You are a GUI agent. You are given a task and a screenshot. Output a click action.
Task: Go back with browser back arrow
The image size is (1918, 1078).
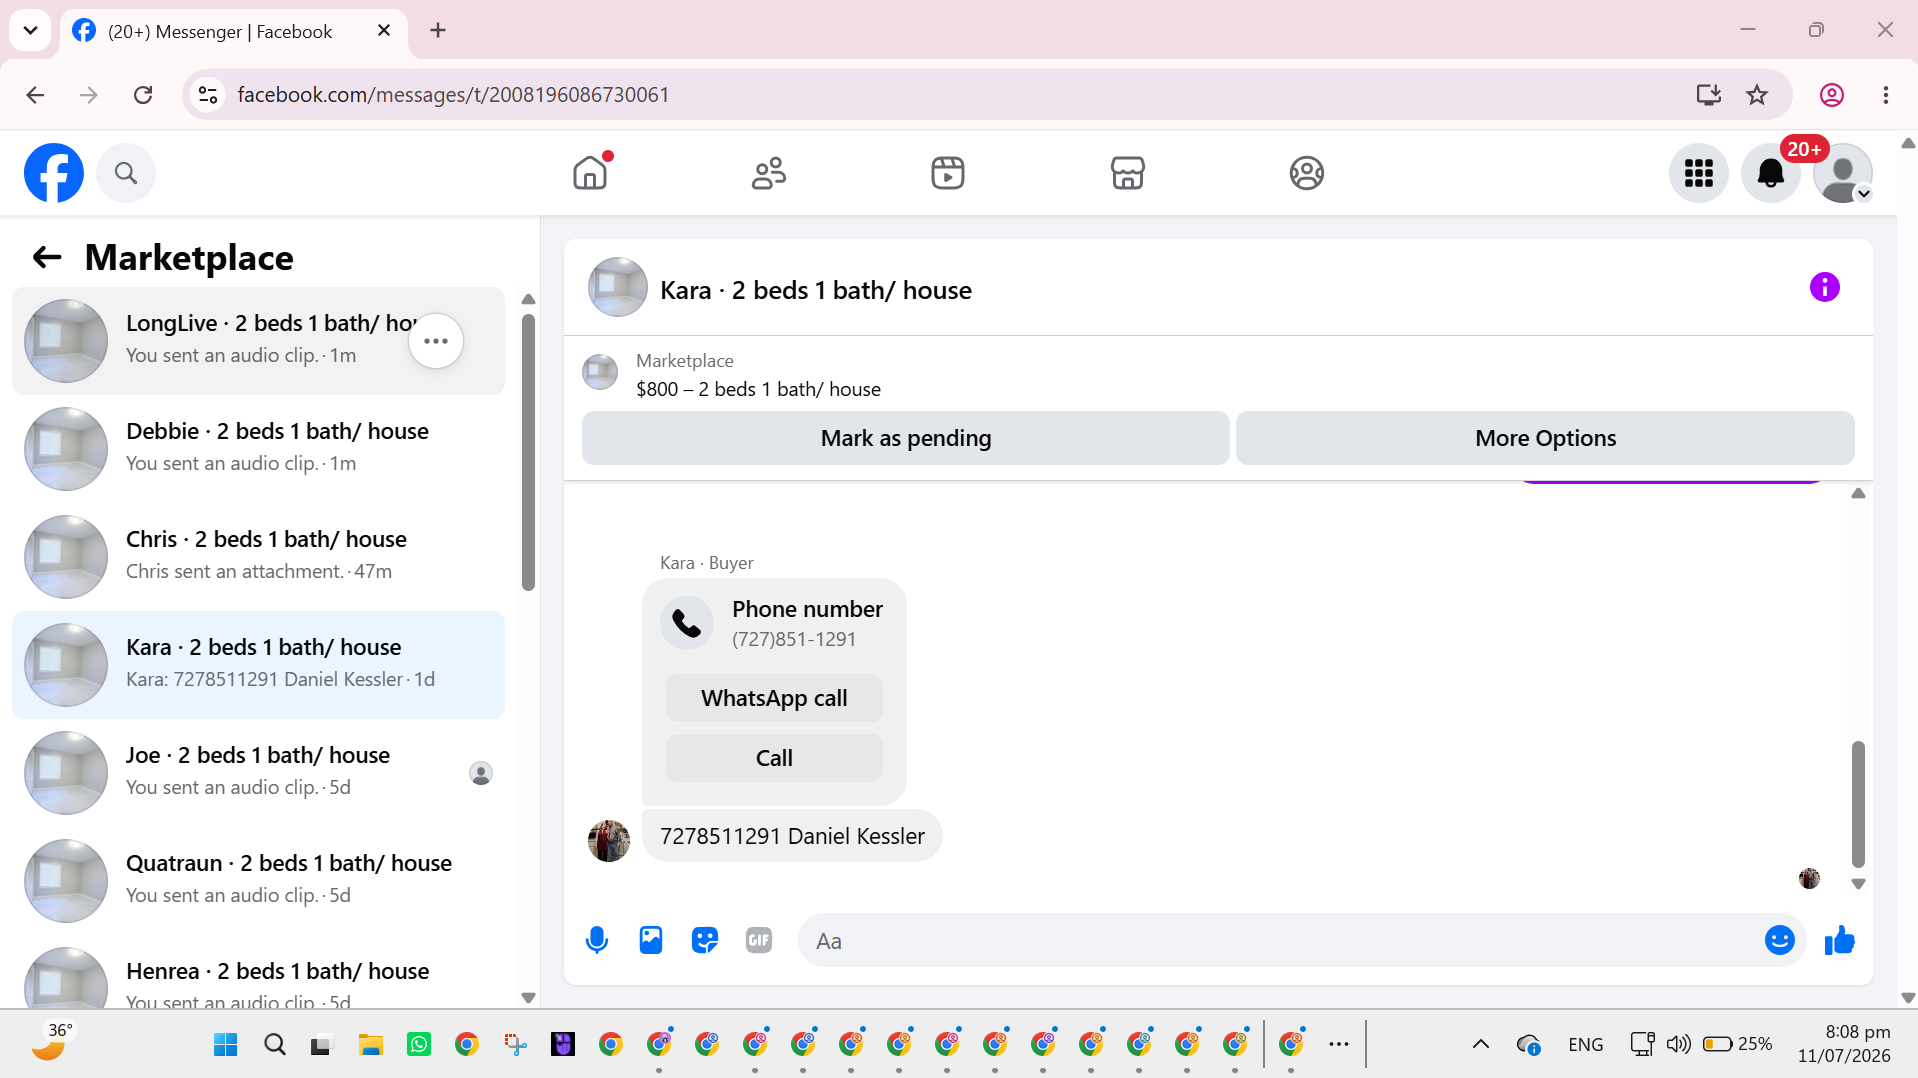click(x=35, y=94)
